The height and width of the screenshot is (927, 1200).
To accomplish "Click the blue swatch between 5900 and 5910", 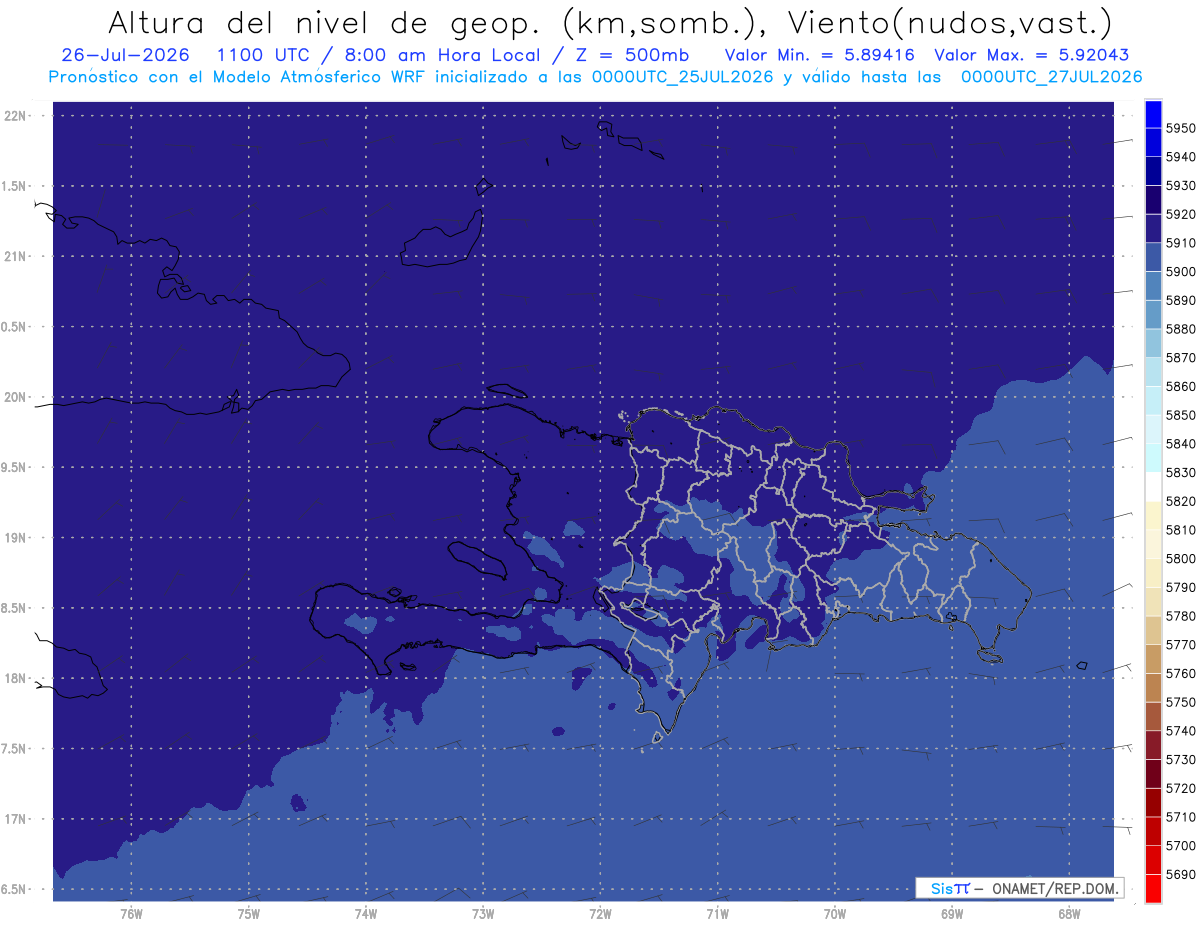I will click(1153, 257).
